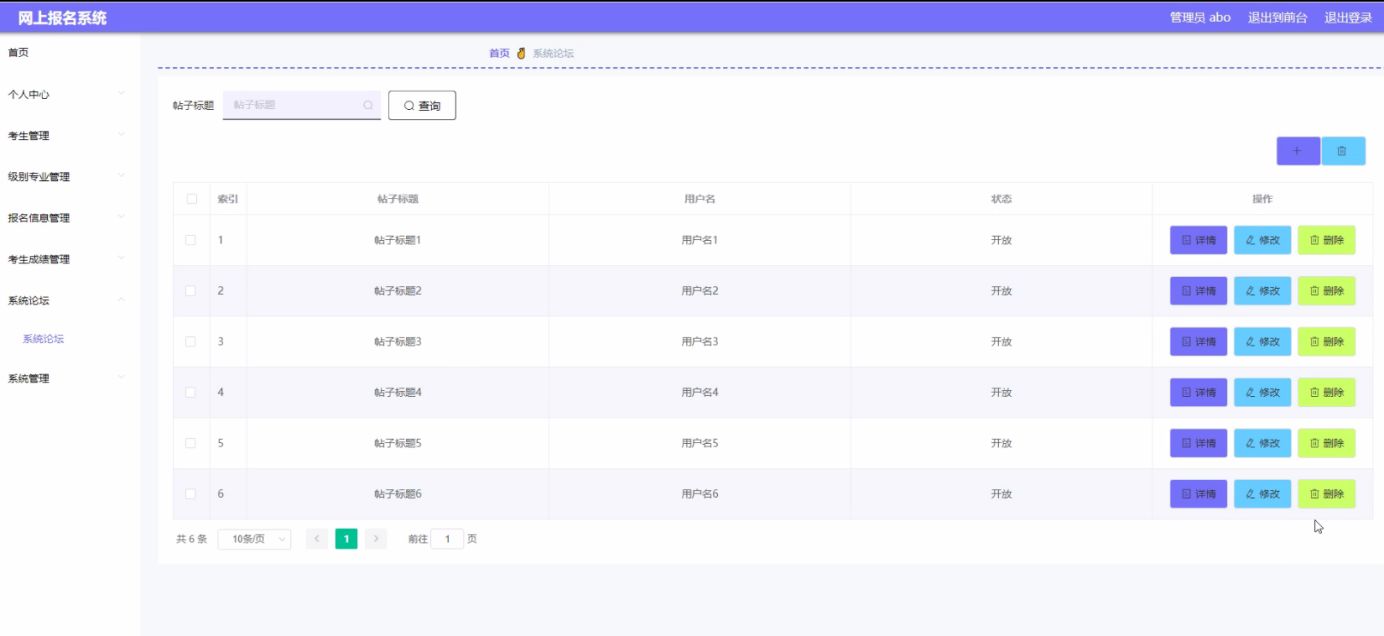Open 详情 for 帖子标题1
This screenshot has width=1384, height=636.
tap(1198, 240)
